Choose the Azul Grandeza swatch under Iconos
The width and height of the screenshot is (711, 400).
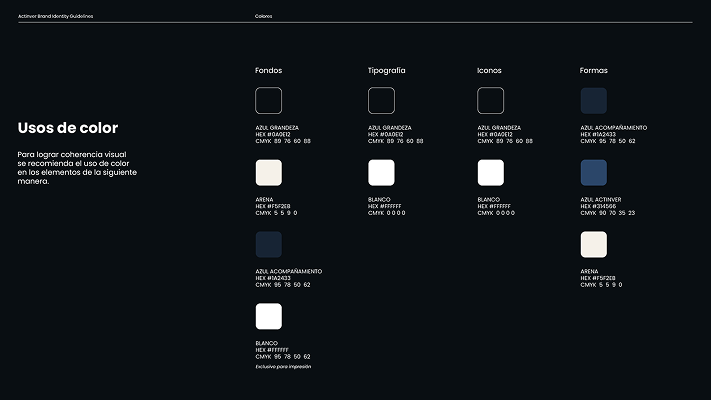click(490, 101)
